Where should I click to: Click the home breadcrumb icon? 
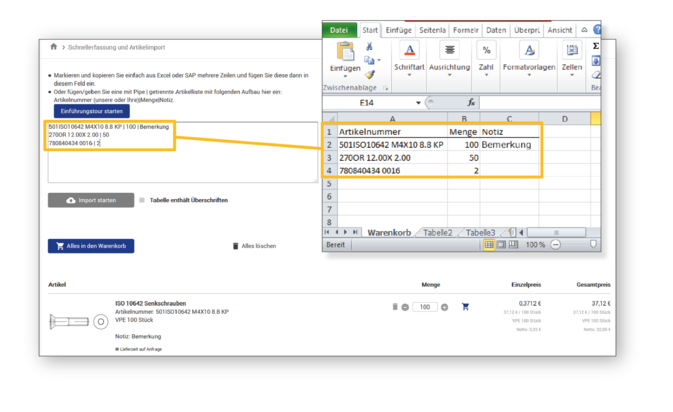click(x=53, y=46)
